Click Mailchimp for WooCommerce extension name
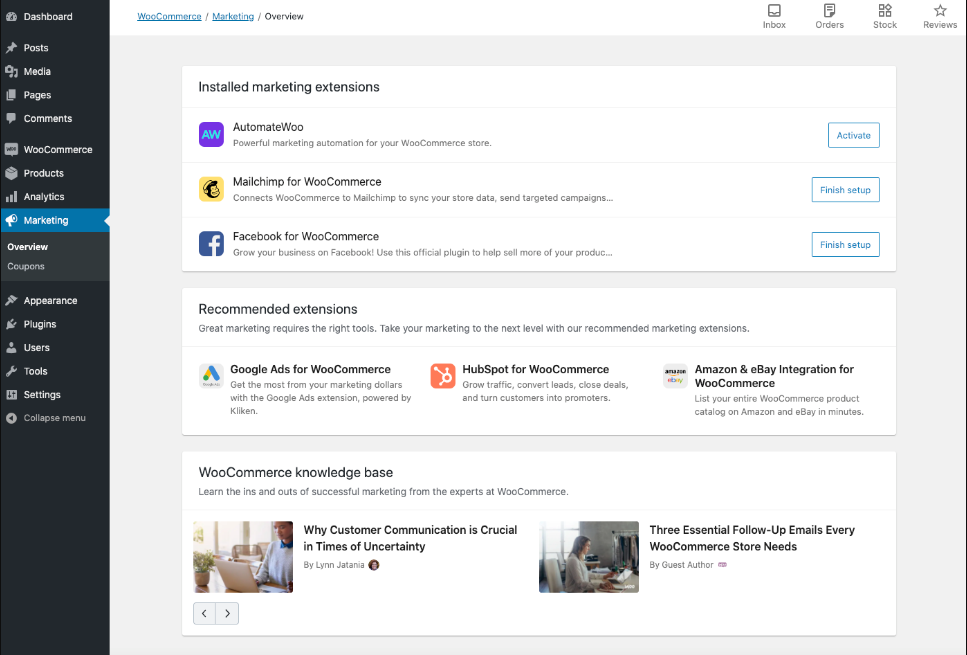The image size is (967, 655). (307, 182)
